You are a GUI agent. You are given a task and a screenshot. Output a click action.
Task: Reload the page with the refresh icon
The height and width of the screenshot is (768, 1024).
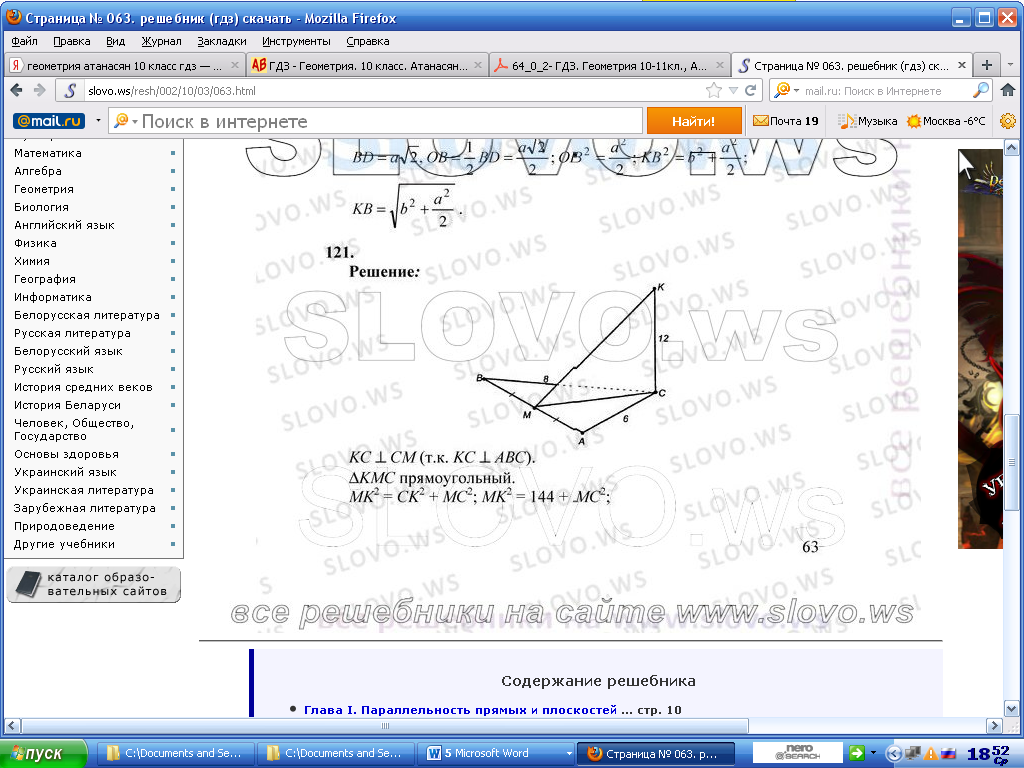click(750, 90)
